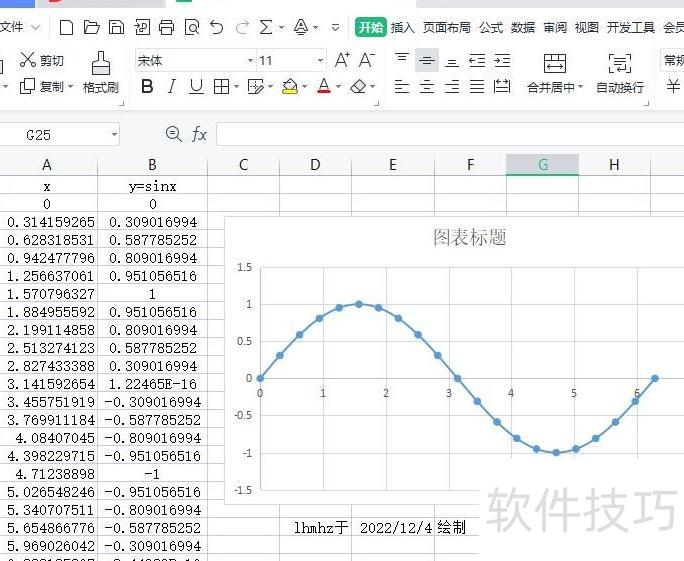Viewport: 684px width, 561px height.
Task: Click the font color red A swatch
Action: click(x=323, y=87)
